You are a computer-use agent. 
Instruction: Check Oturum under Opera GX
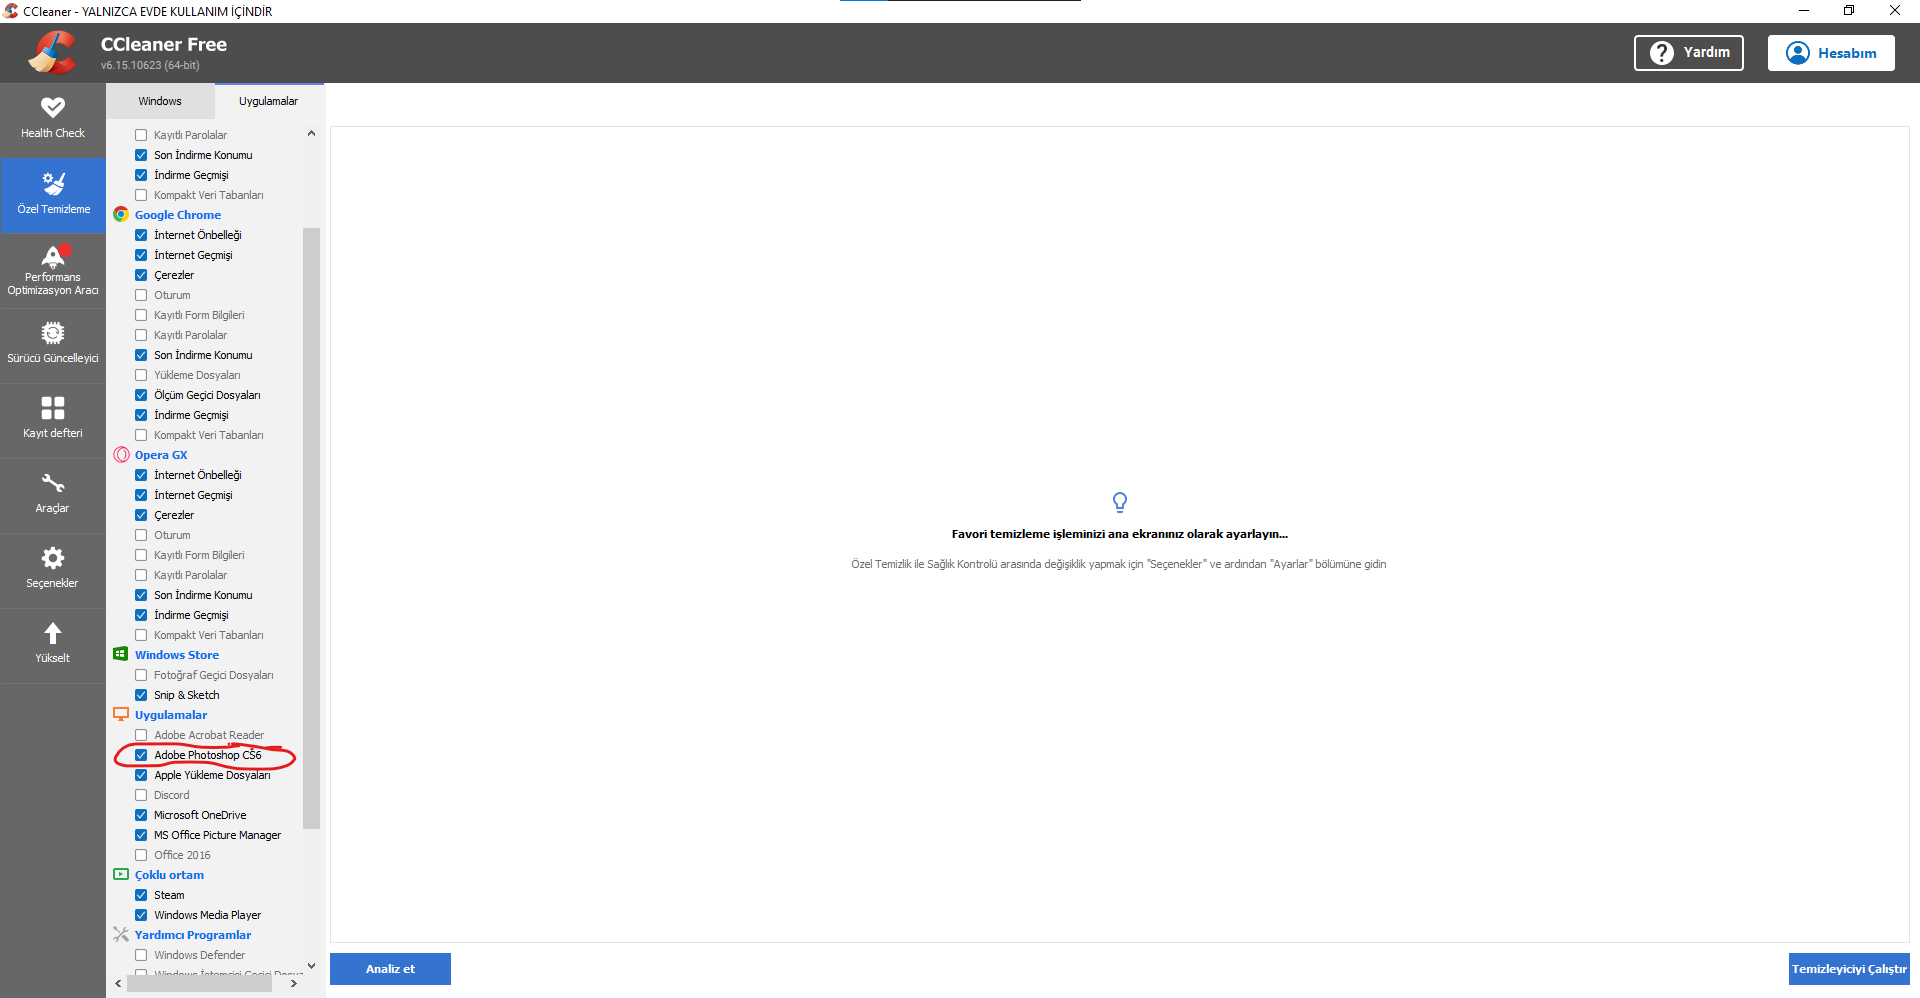pos(141,535)
